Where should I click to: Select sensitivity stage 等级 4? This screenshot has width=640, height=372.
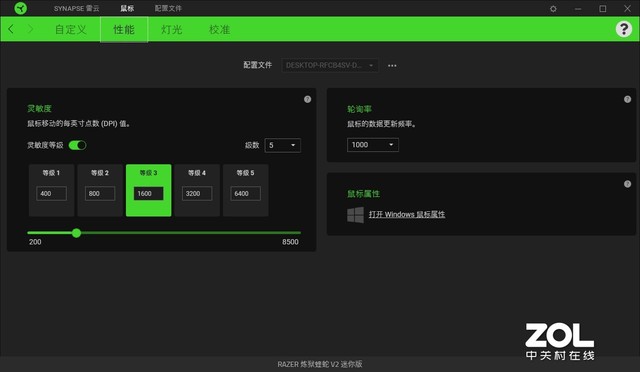pyautogui.click(x=197, y=190)
